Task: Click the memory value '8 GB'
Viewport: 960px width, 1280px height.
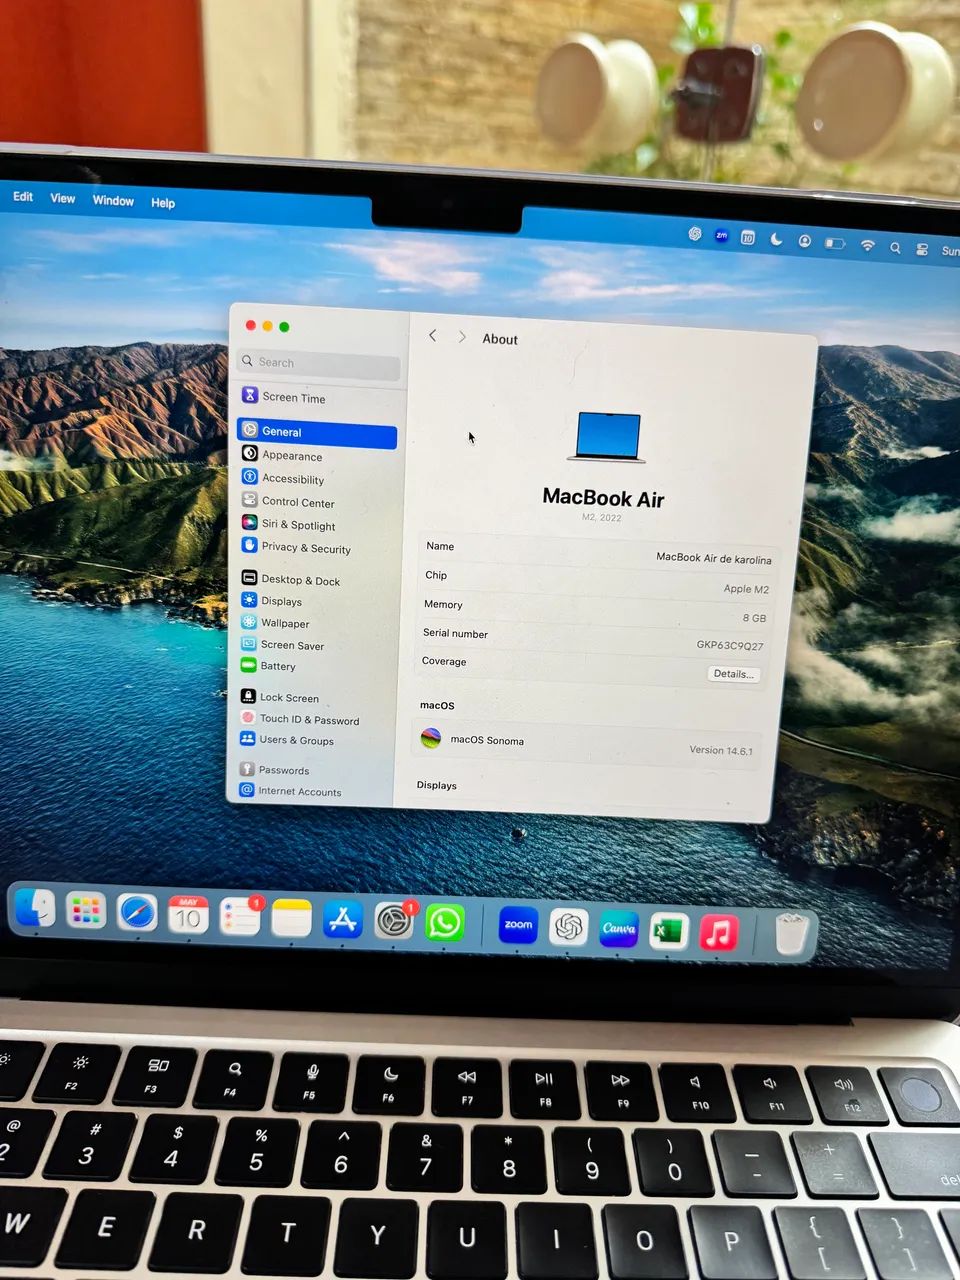Action: (x=754, y=618)
